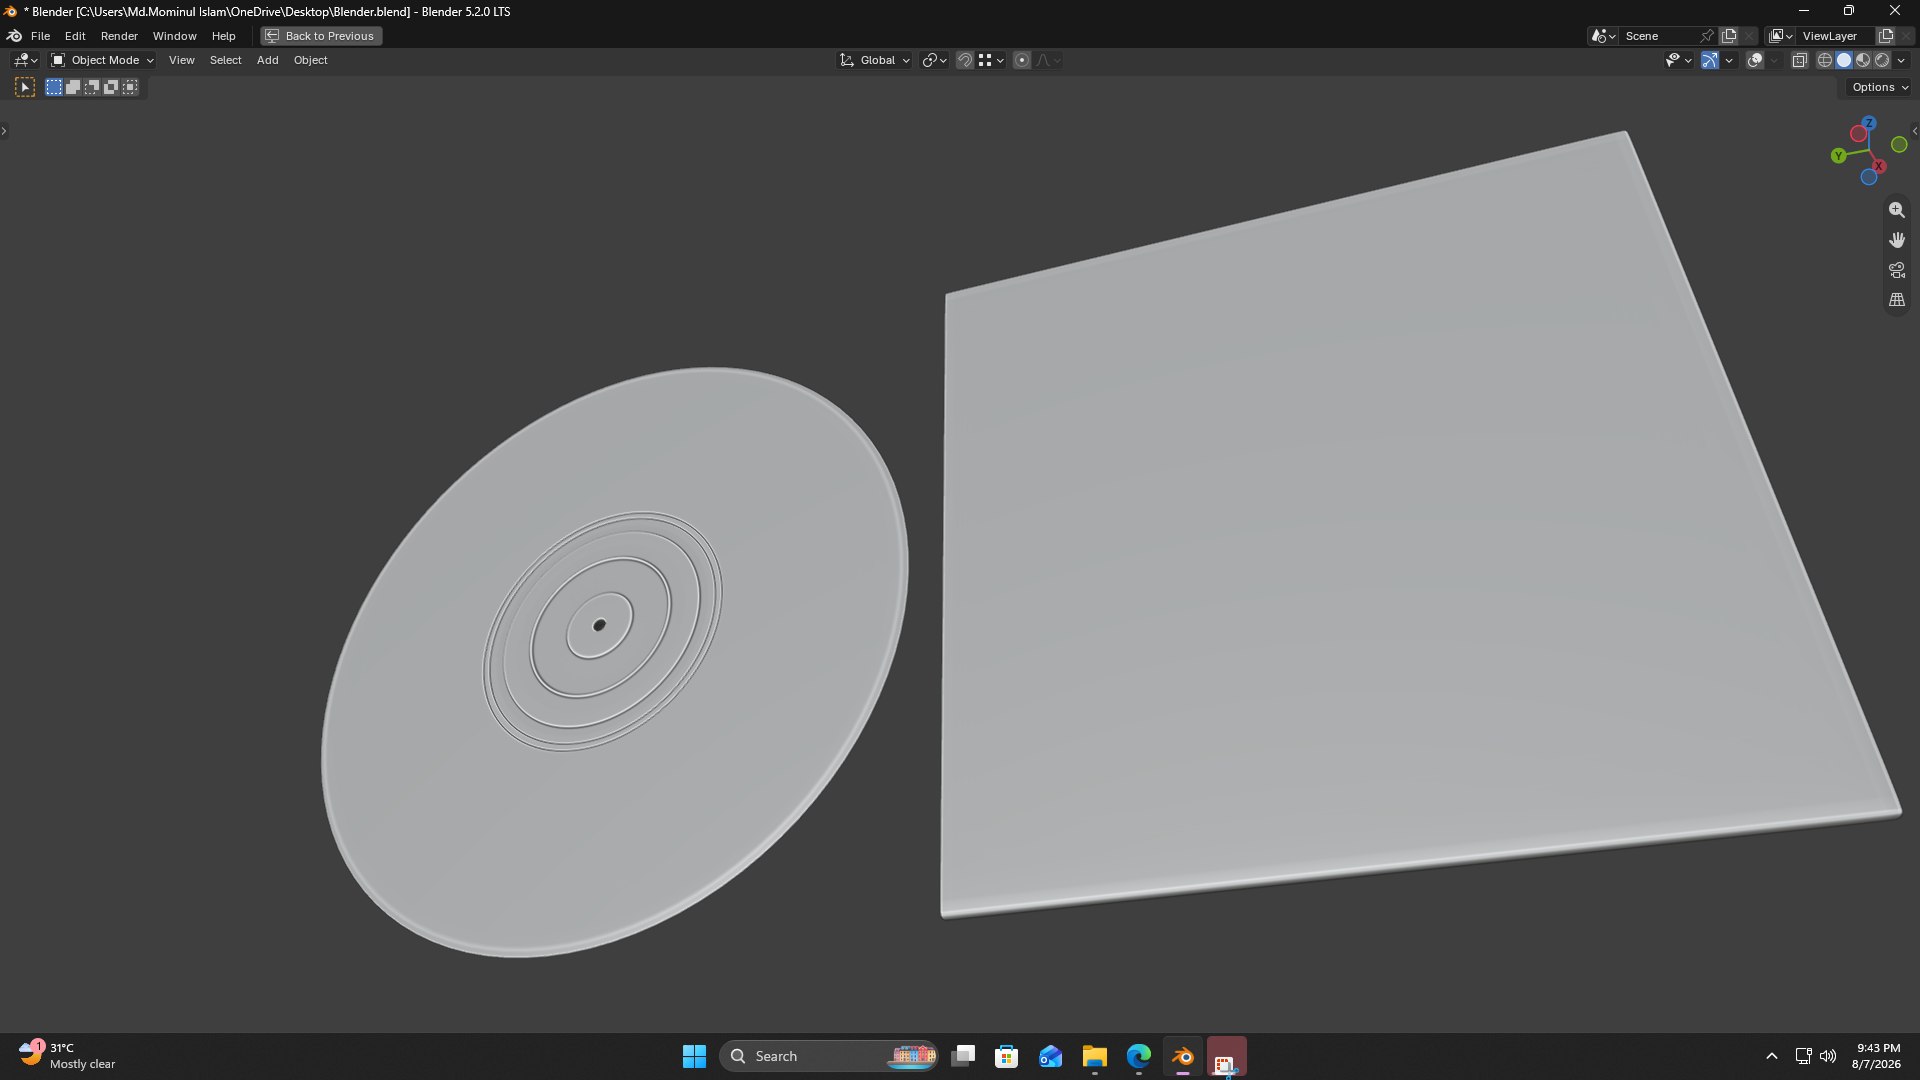Open the Options dropdown
This screenshot has height=1080, width=1920.
(x=1880, y=88)
